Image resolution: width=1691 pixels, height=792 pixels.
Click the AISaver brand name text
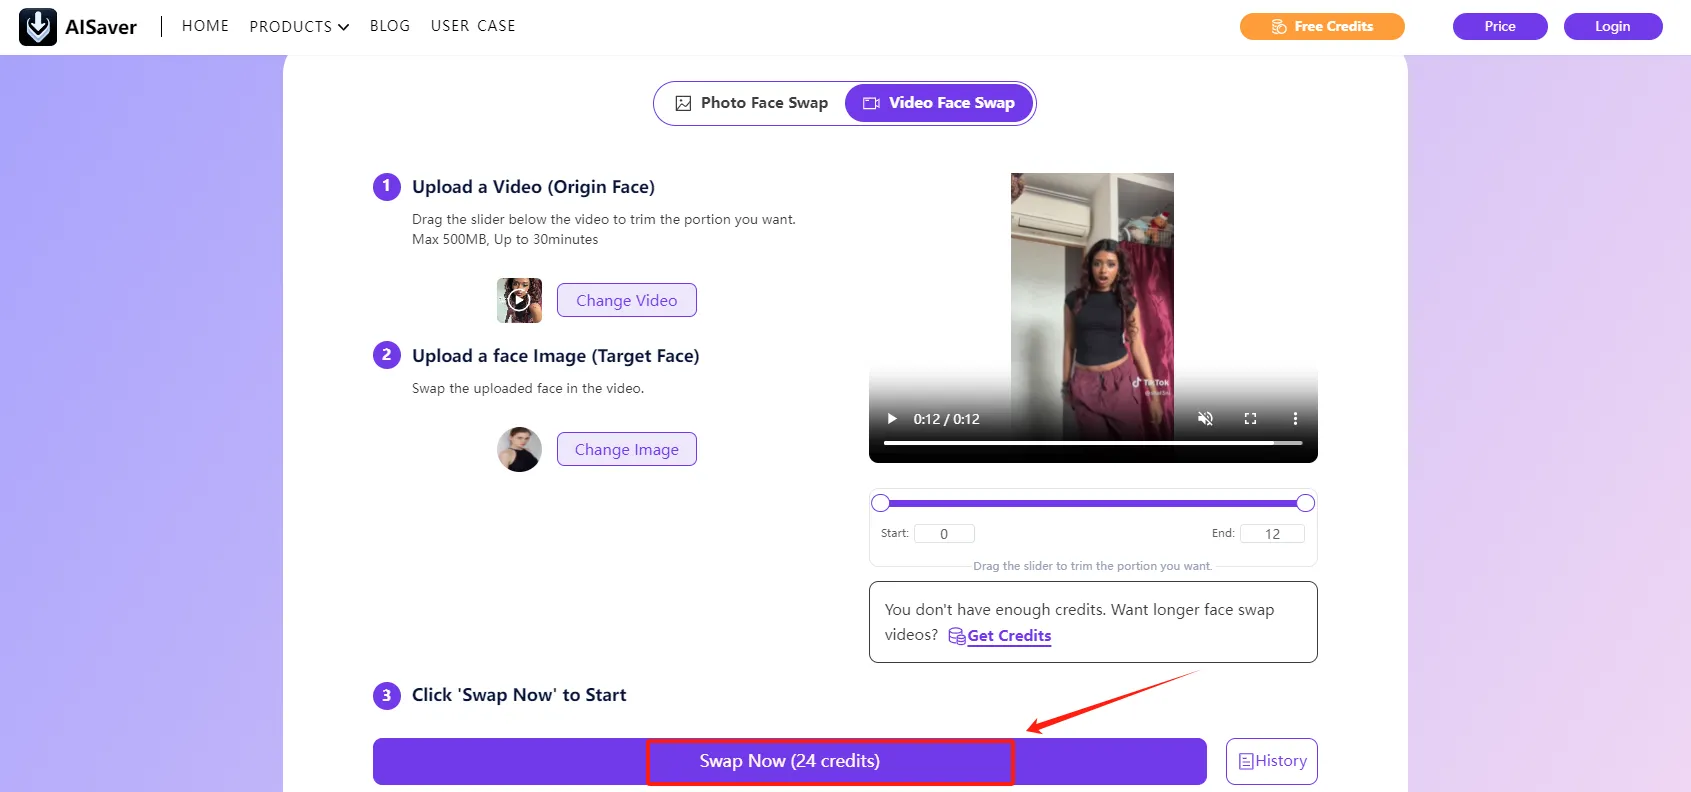[101, 27]
